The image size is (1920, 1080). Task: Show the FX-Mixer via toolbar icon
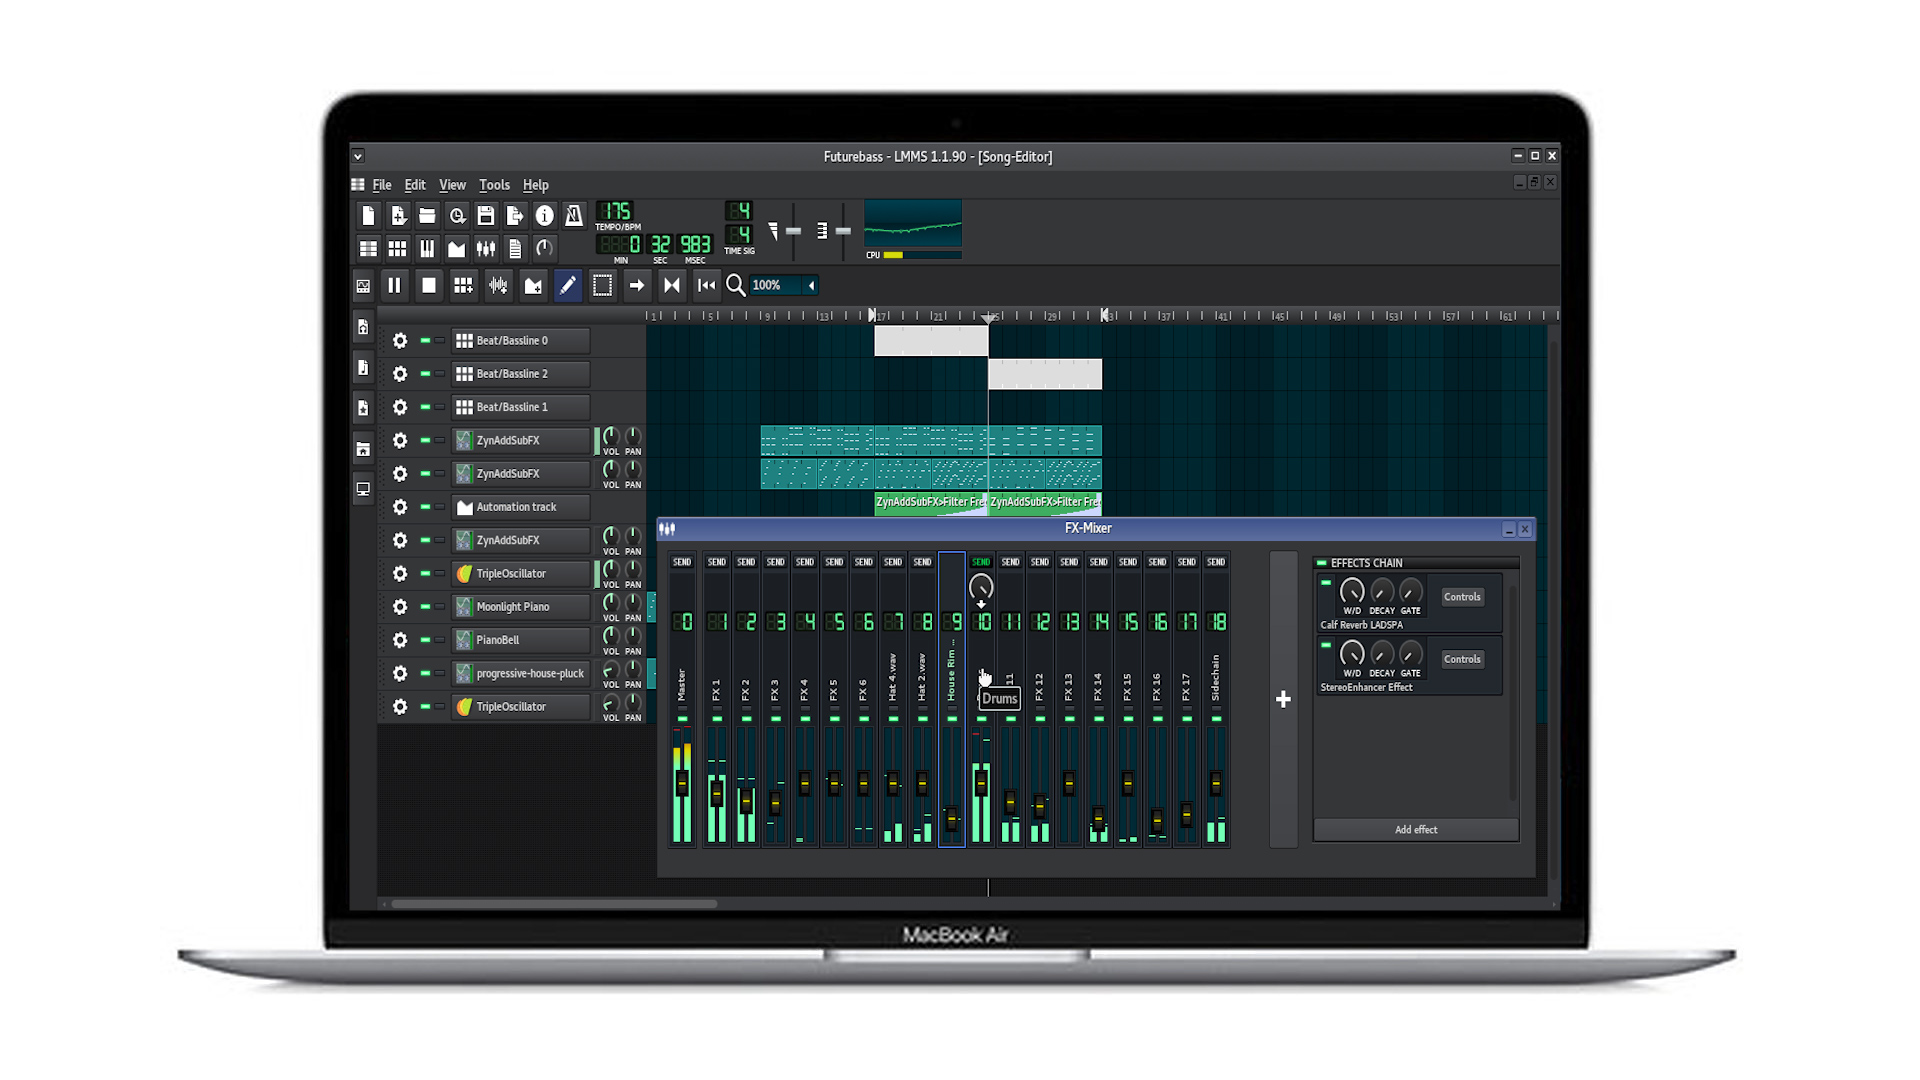(x=486, y=248)
